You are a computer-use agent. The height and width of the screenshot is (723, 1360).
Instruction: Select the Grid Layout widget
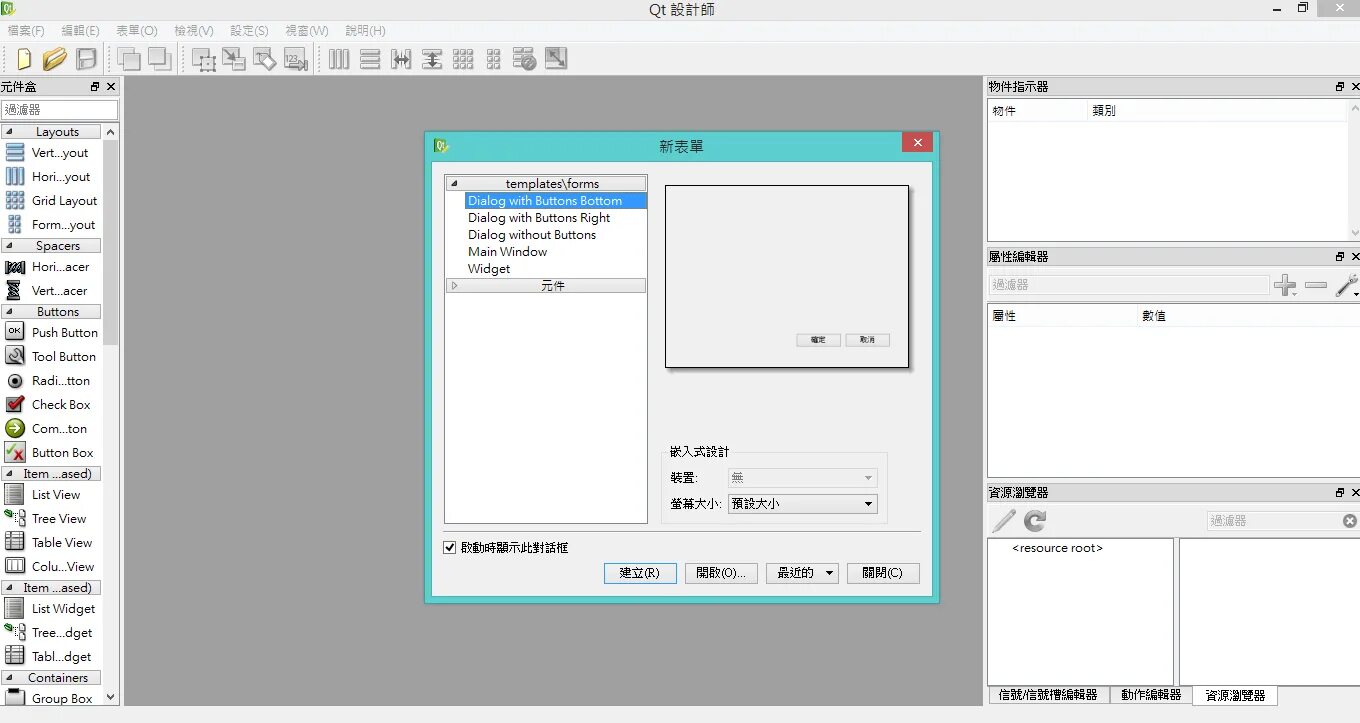[x=52, y=201]
